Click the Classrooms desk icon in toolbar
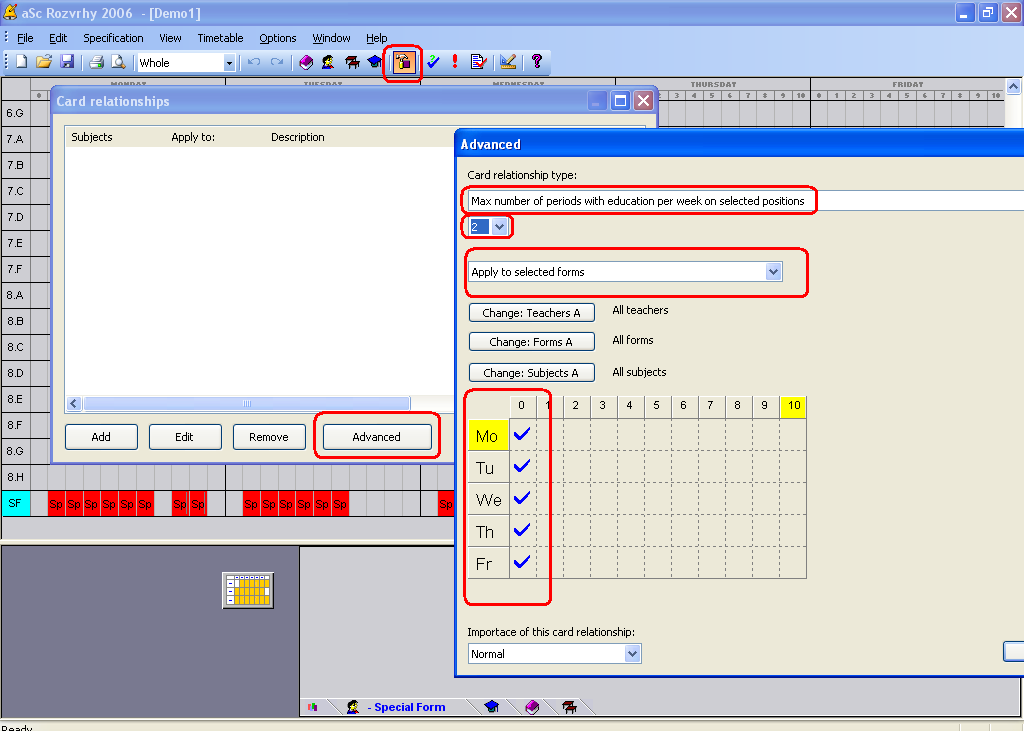The image size is (1024, 731). click(x=352, y=62)
